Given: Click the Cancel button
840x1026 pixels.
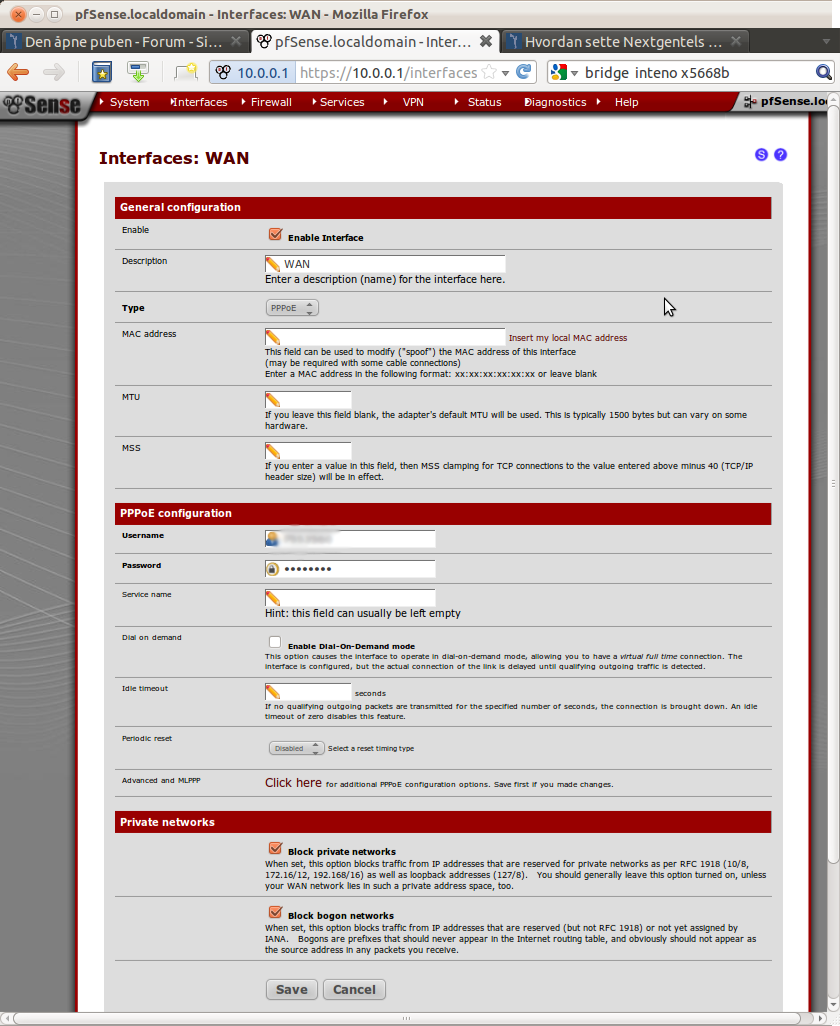Looking at the screenshot, I should pyautogui.click(x=354, y=989).
